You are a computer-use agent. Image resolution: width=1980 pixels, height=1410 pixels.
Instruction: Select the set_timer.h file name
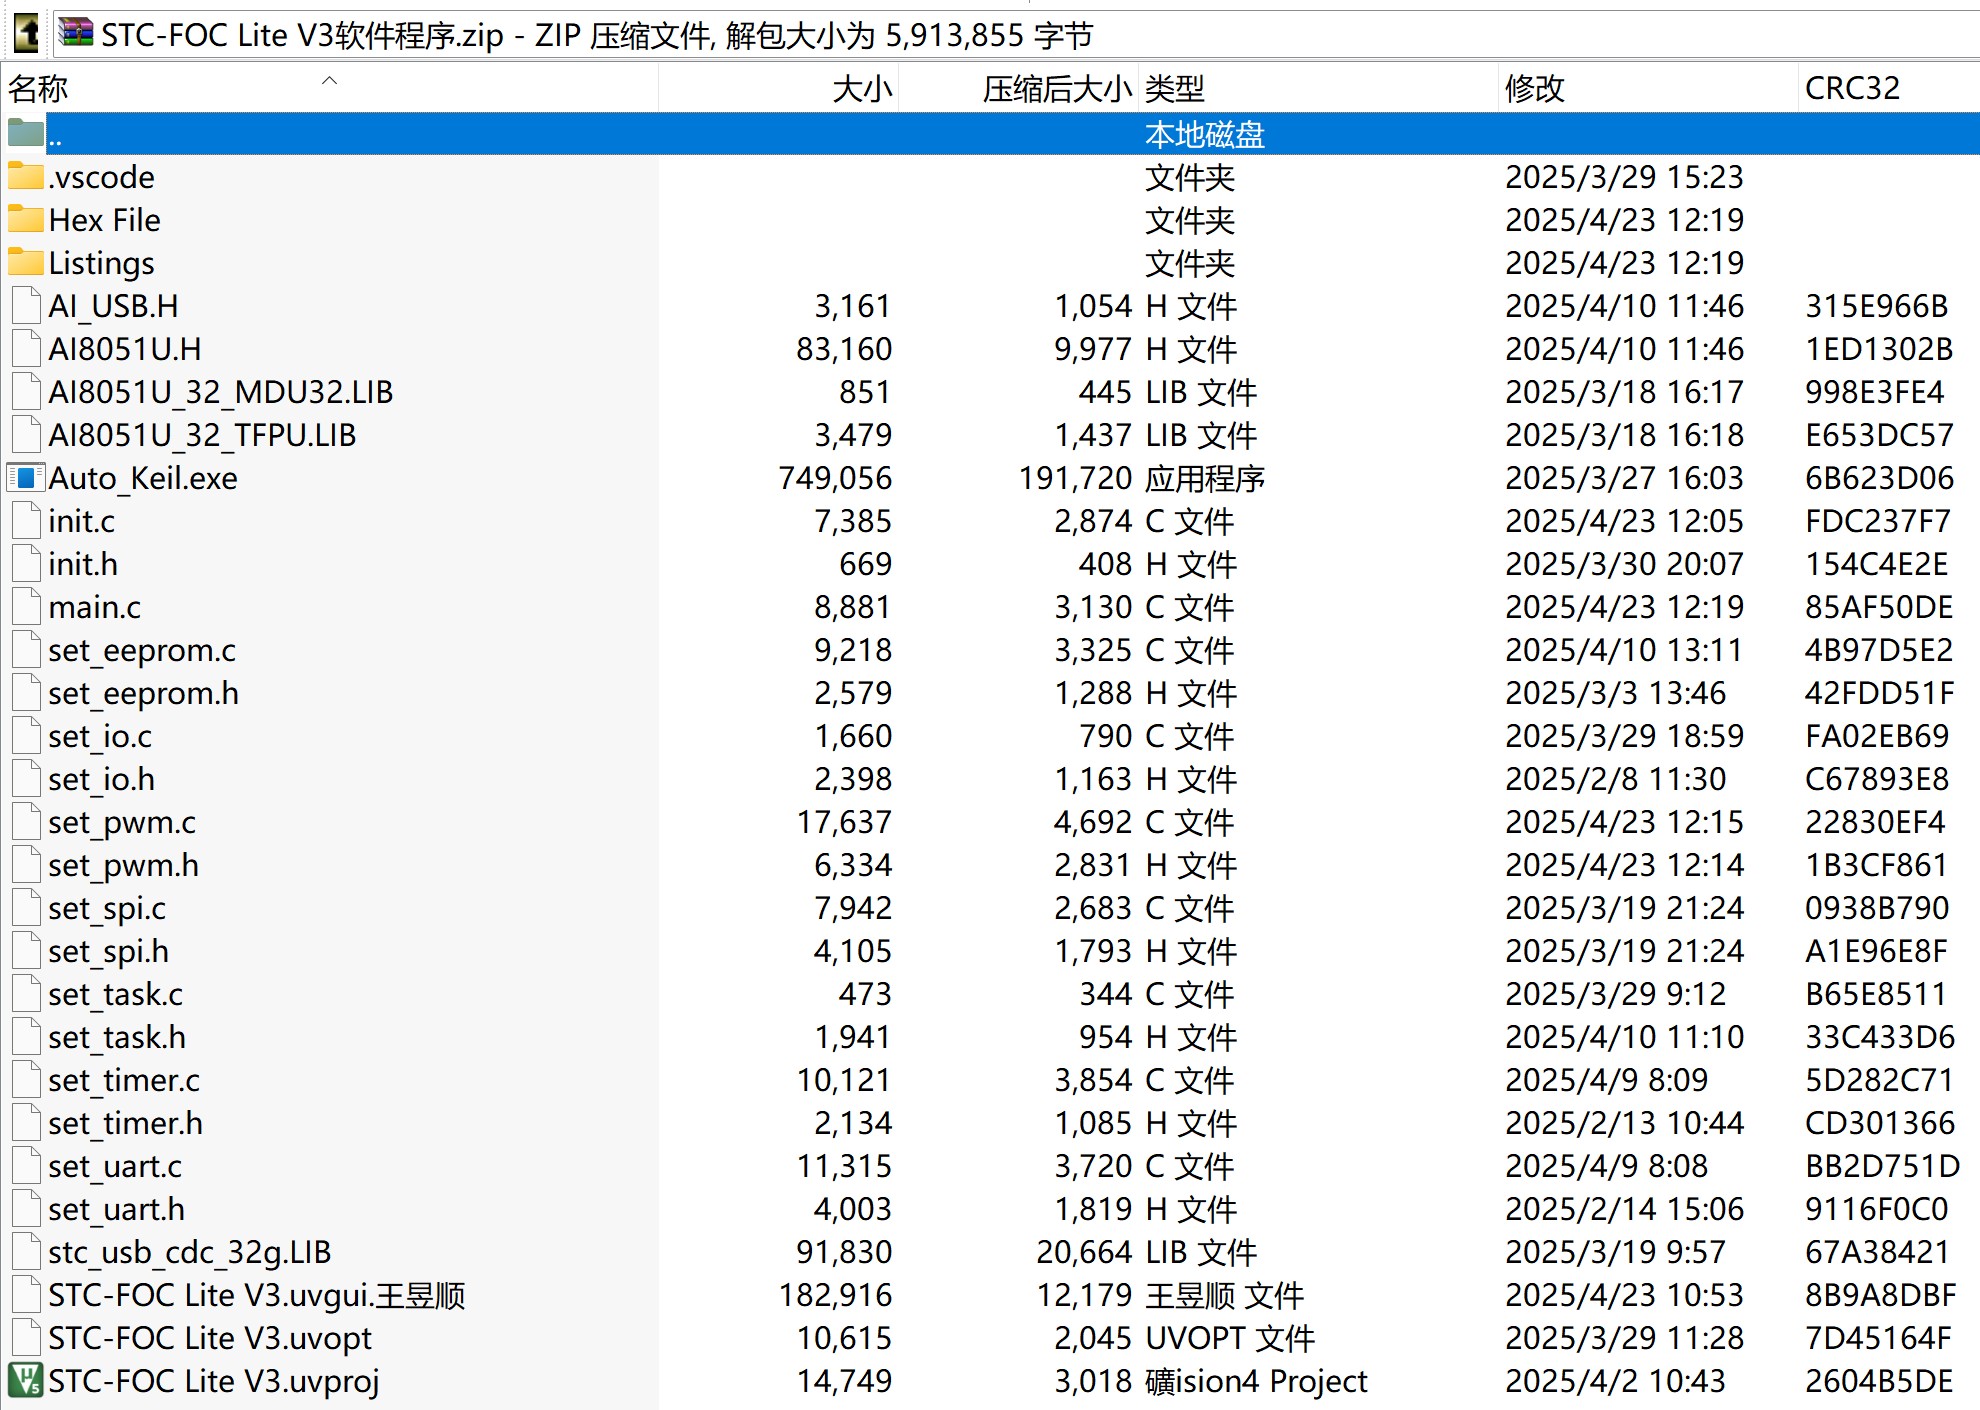(x=126, y=1123)
